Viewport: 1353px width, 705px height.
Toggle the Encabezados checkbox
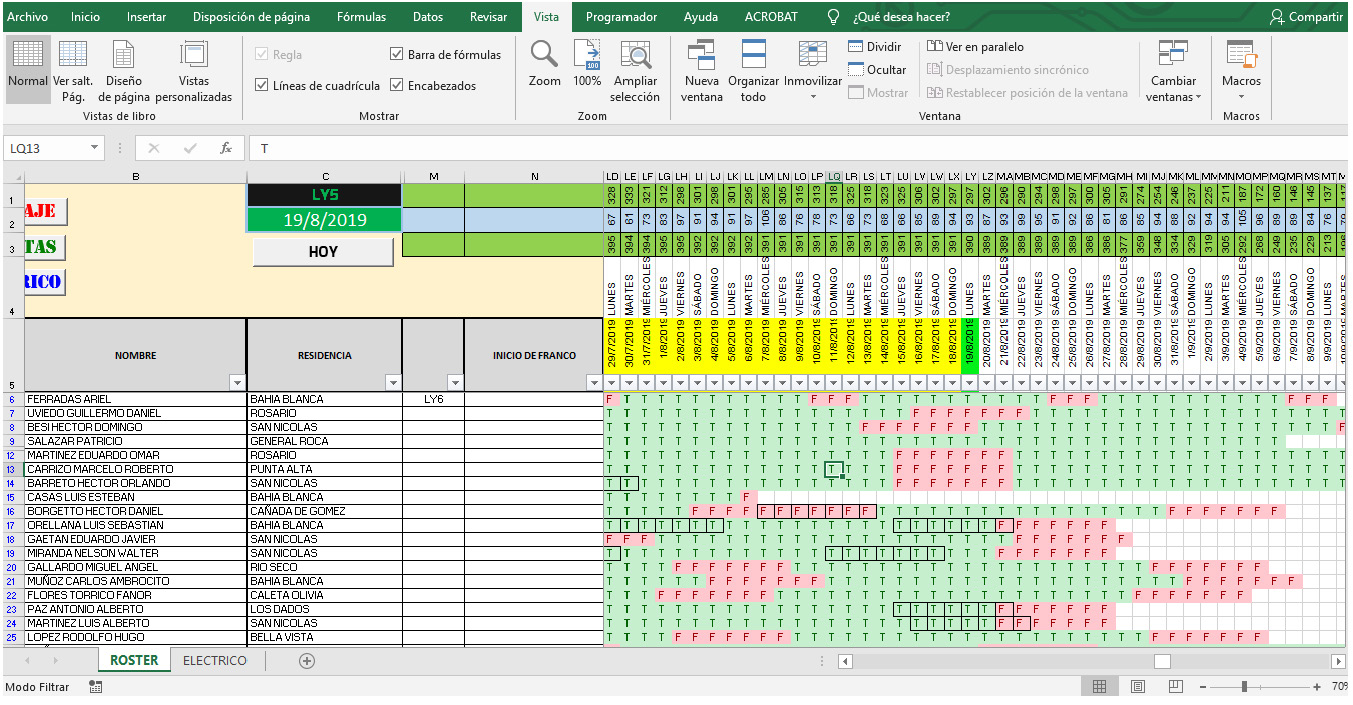click(x=397, y=86)
